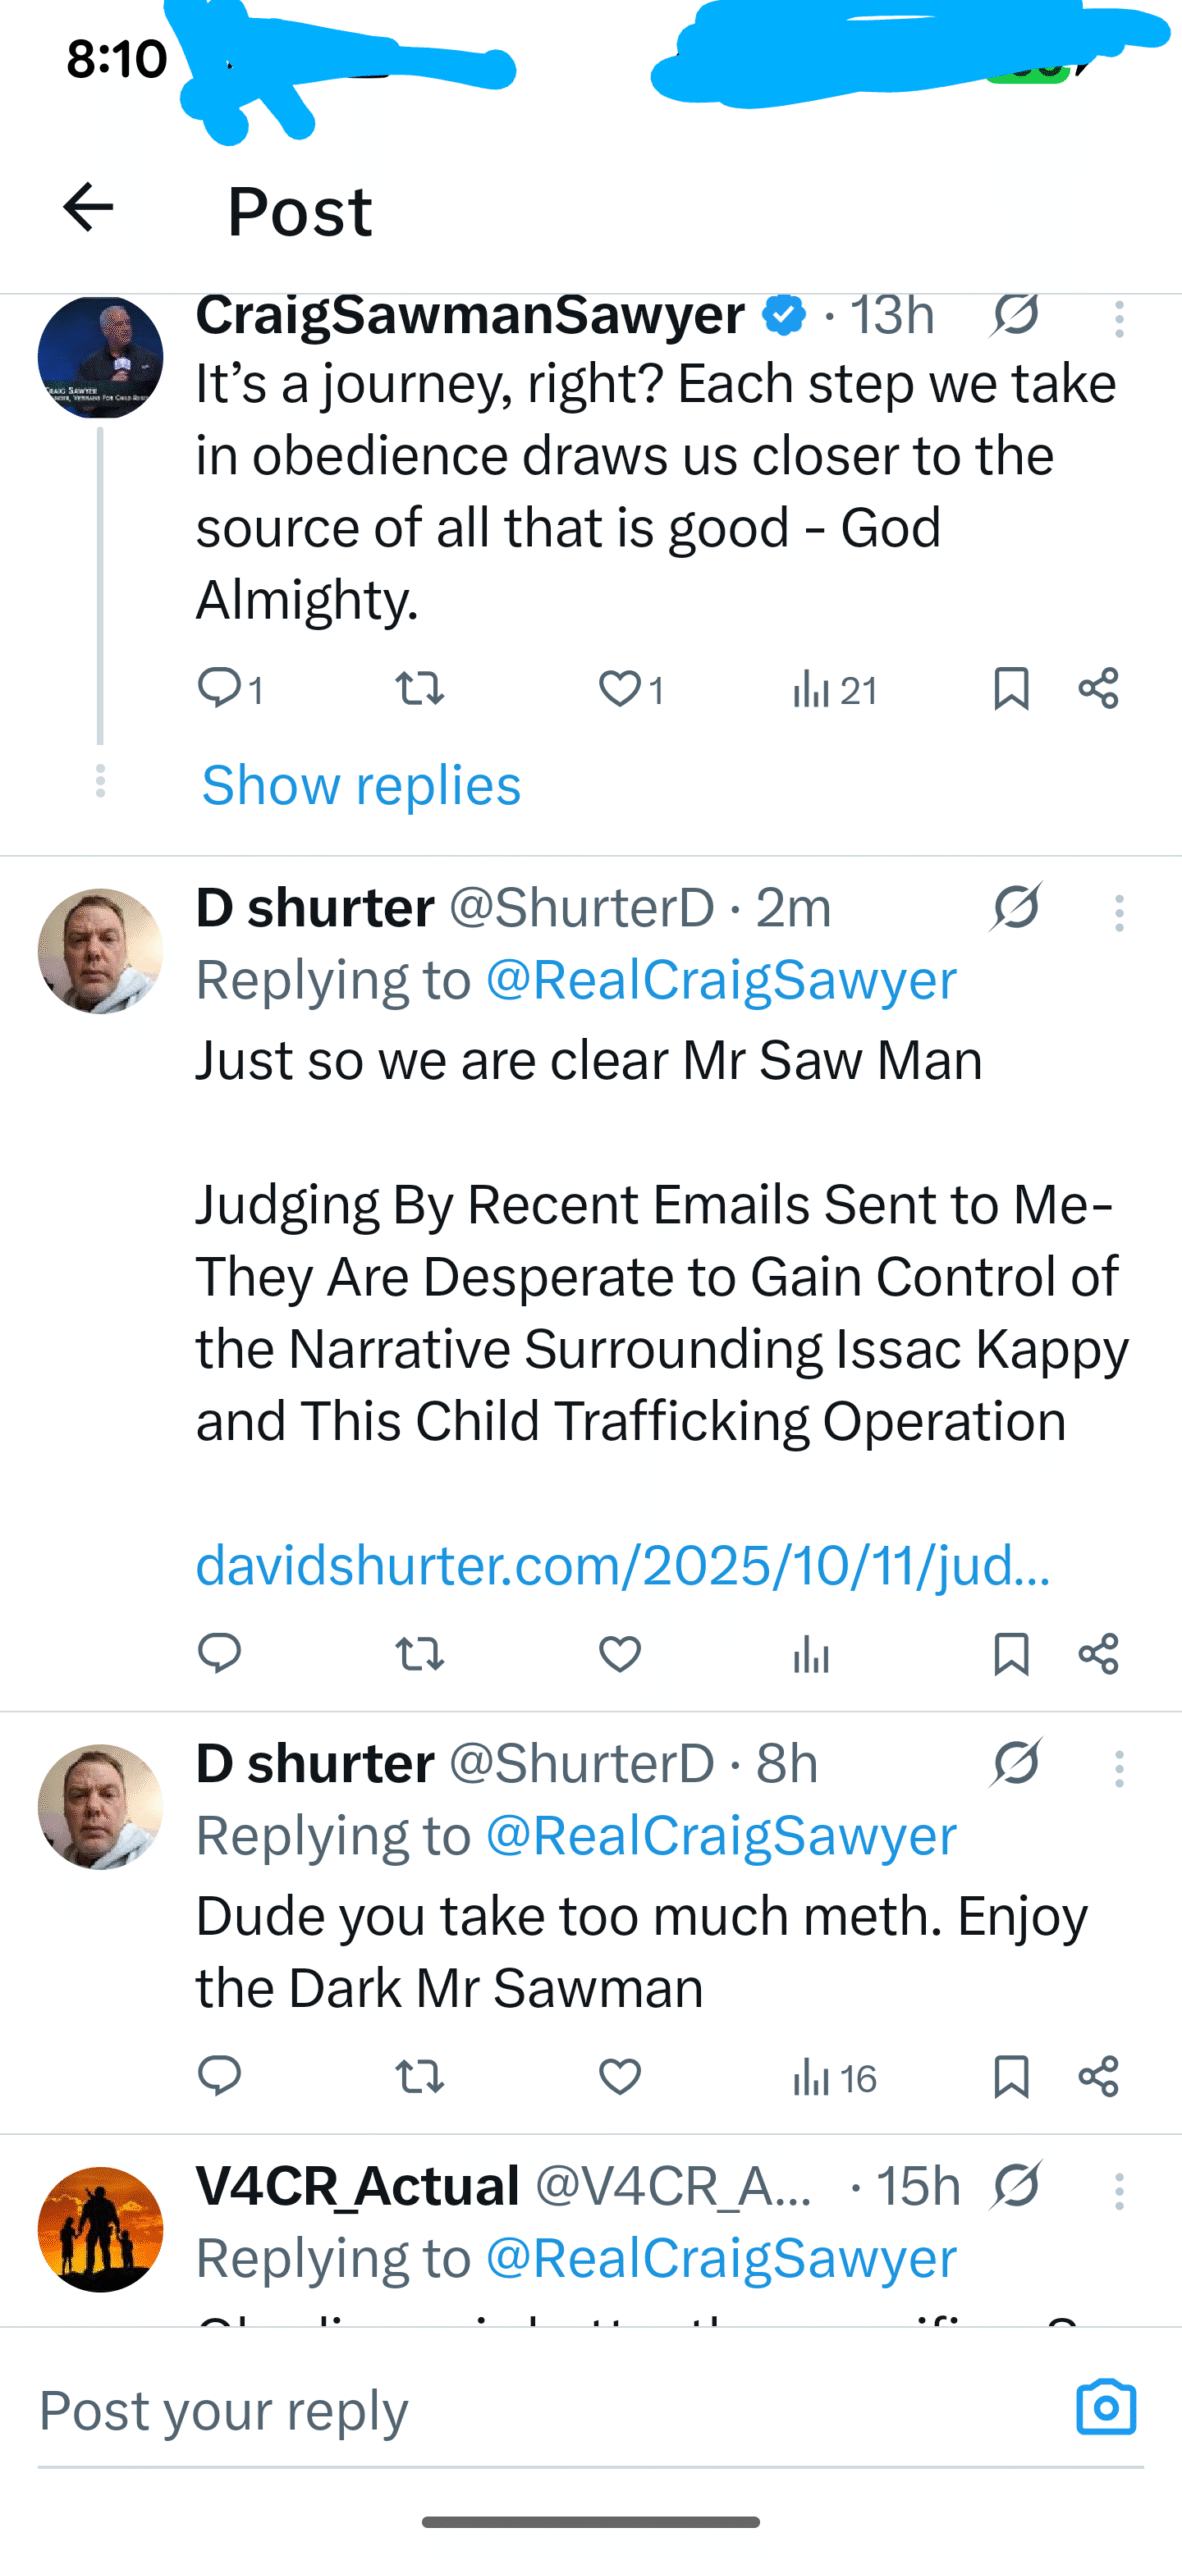Like CraigSawmanSawyer's post with 1 like
The height and width of the screenshot is (2560, 1182).
click(x=619, y=688)
